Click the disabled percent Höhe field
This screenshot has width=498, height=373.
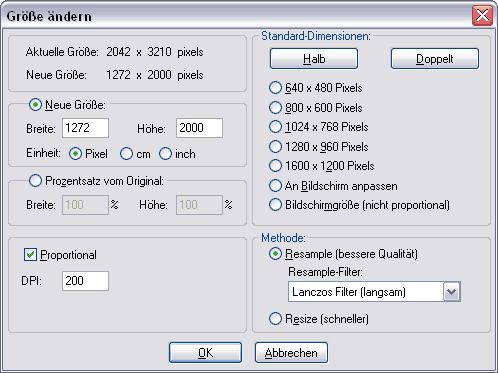coord(199,205)
